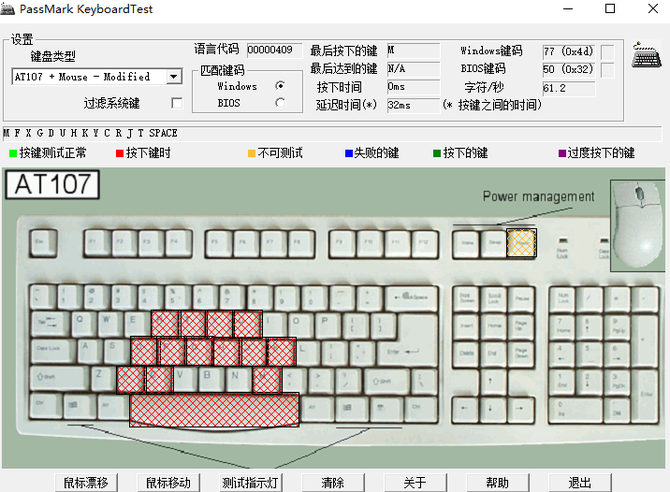Screen dimensions: 670x492
Task: Click the Sleep key in power management group
Action: [x=493, y=244]
